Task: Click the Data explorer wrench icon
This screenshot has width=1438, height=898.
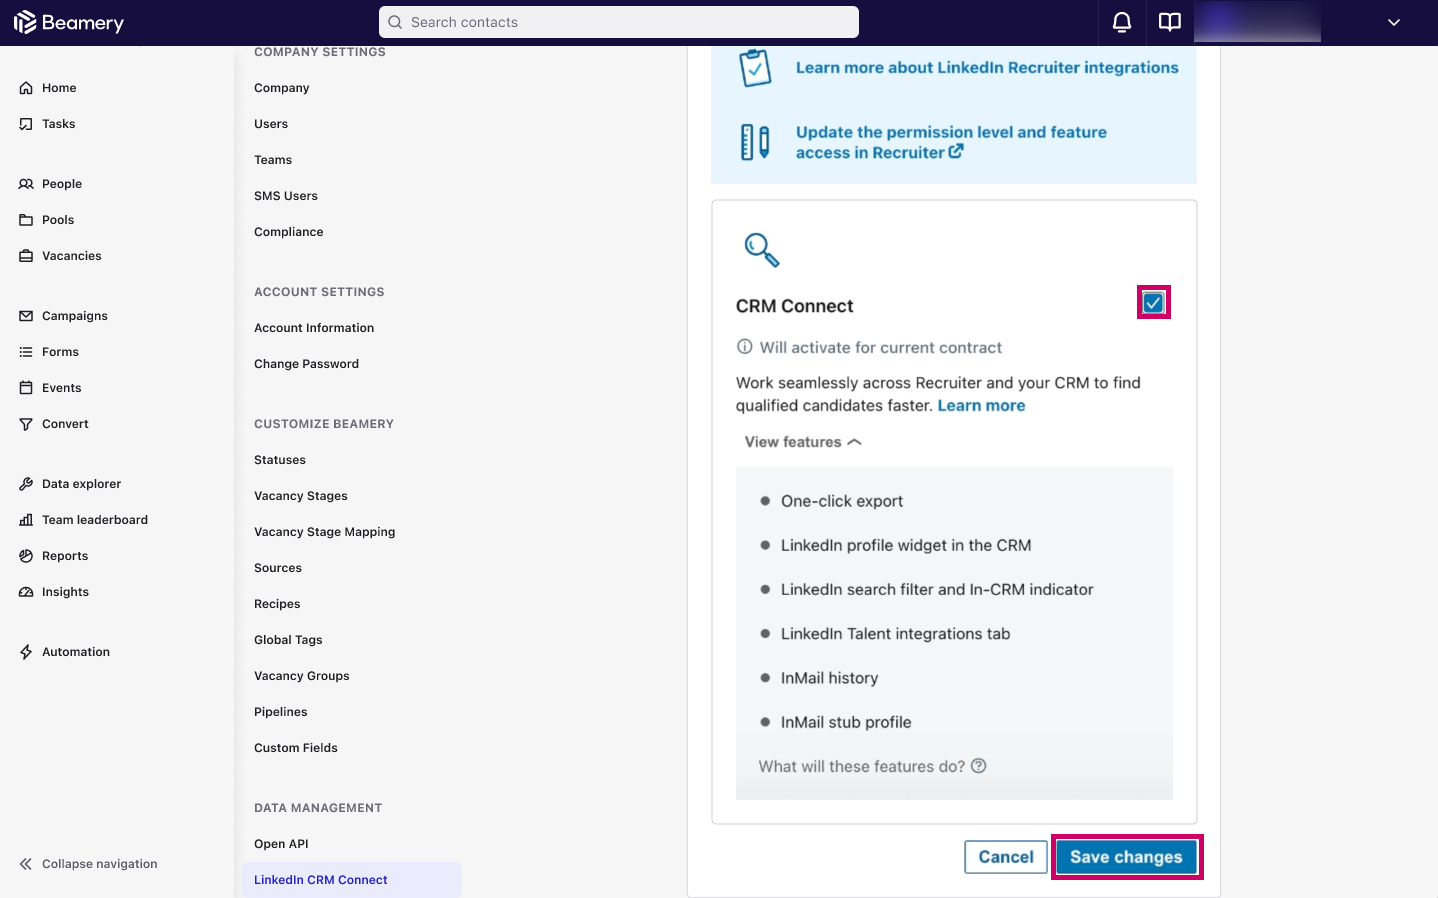Action: [26, 484]
